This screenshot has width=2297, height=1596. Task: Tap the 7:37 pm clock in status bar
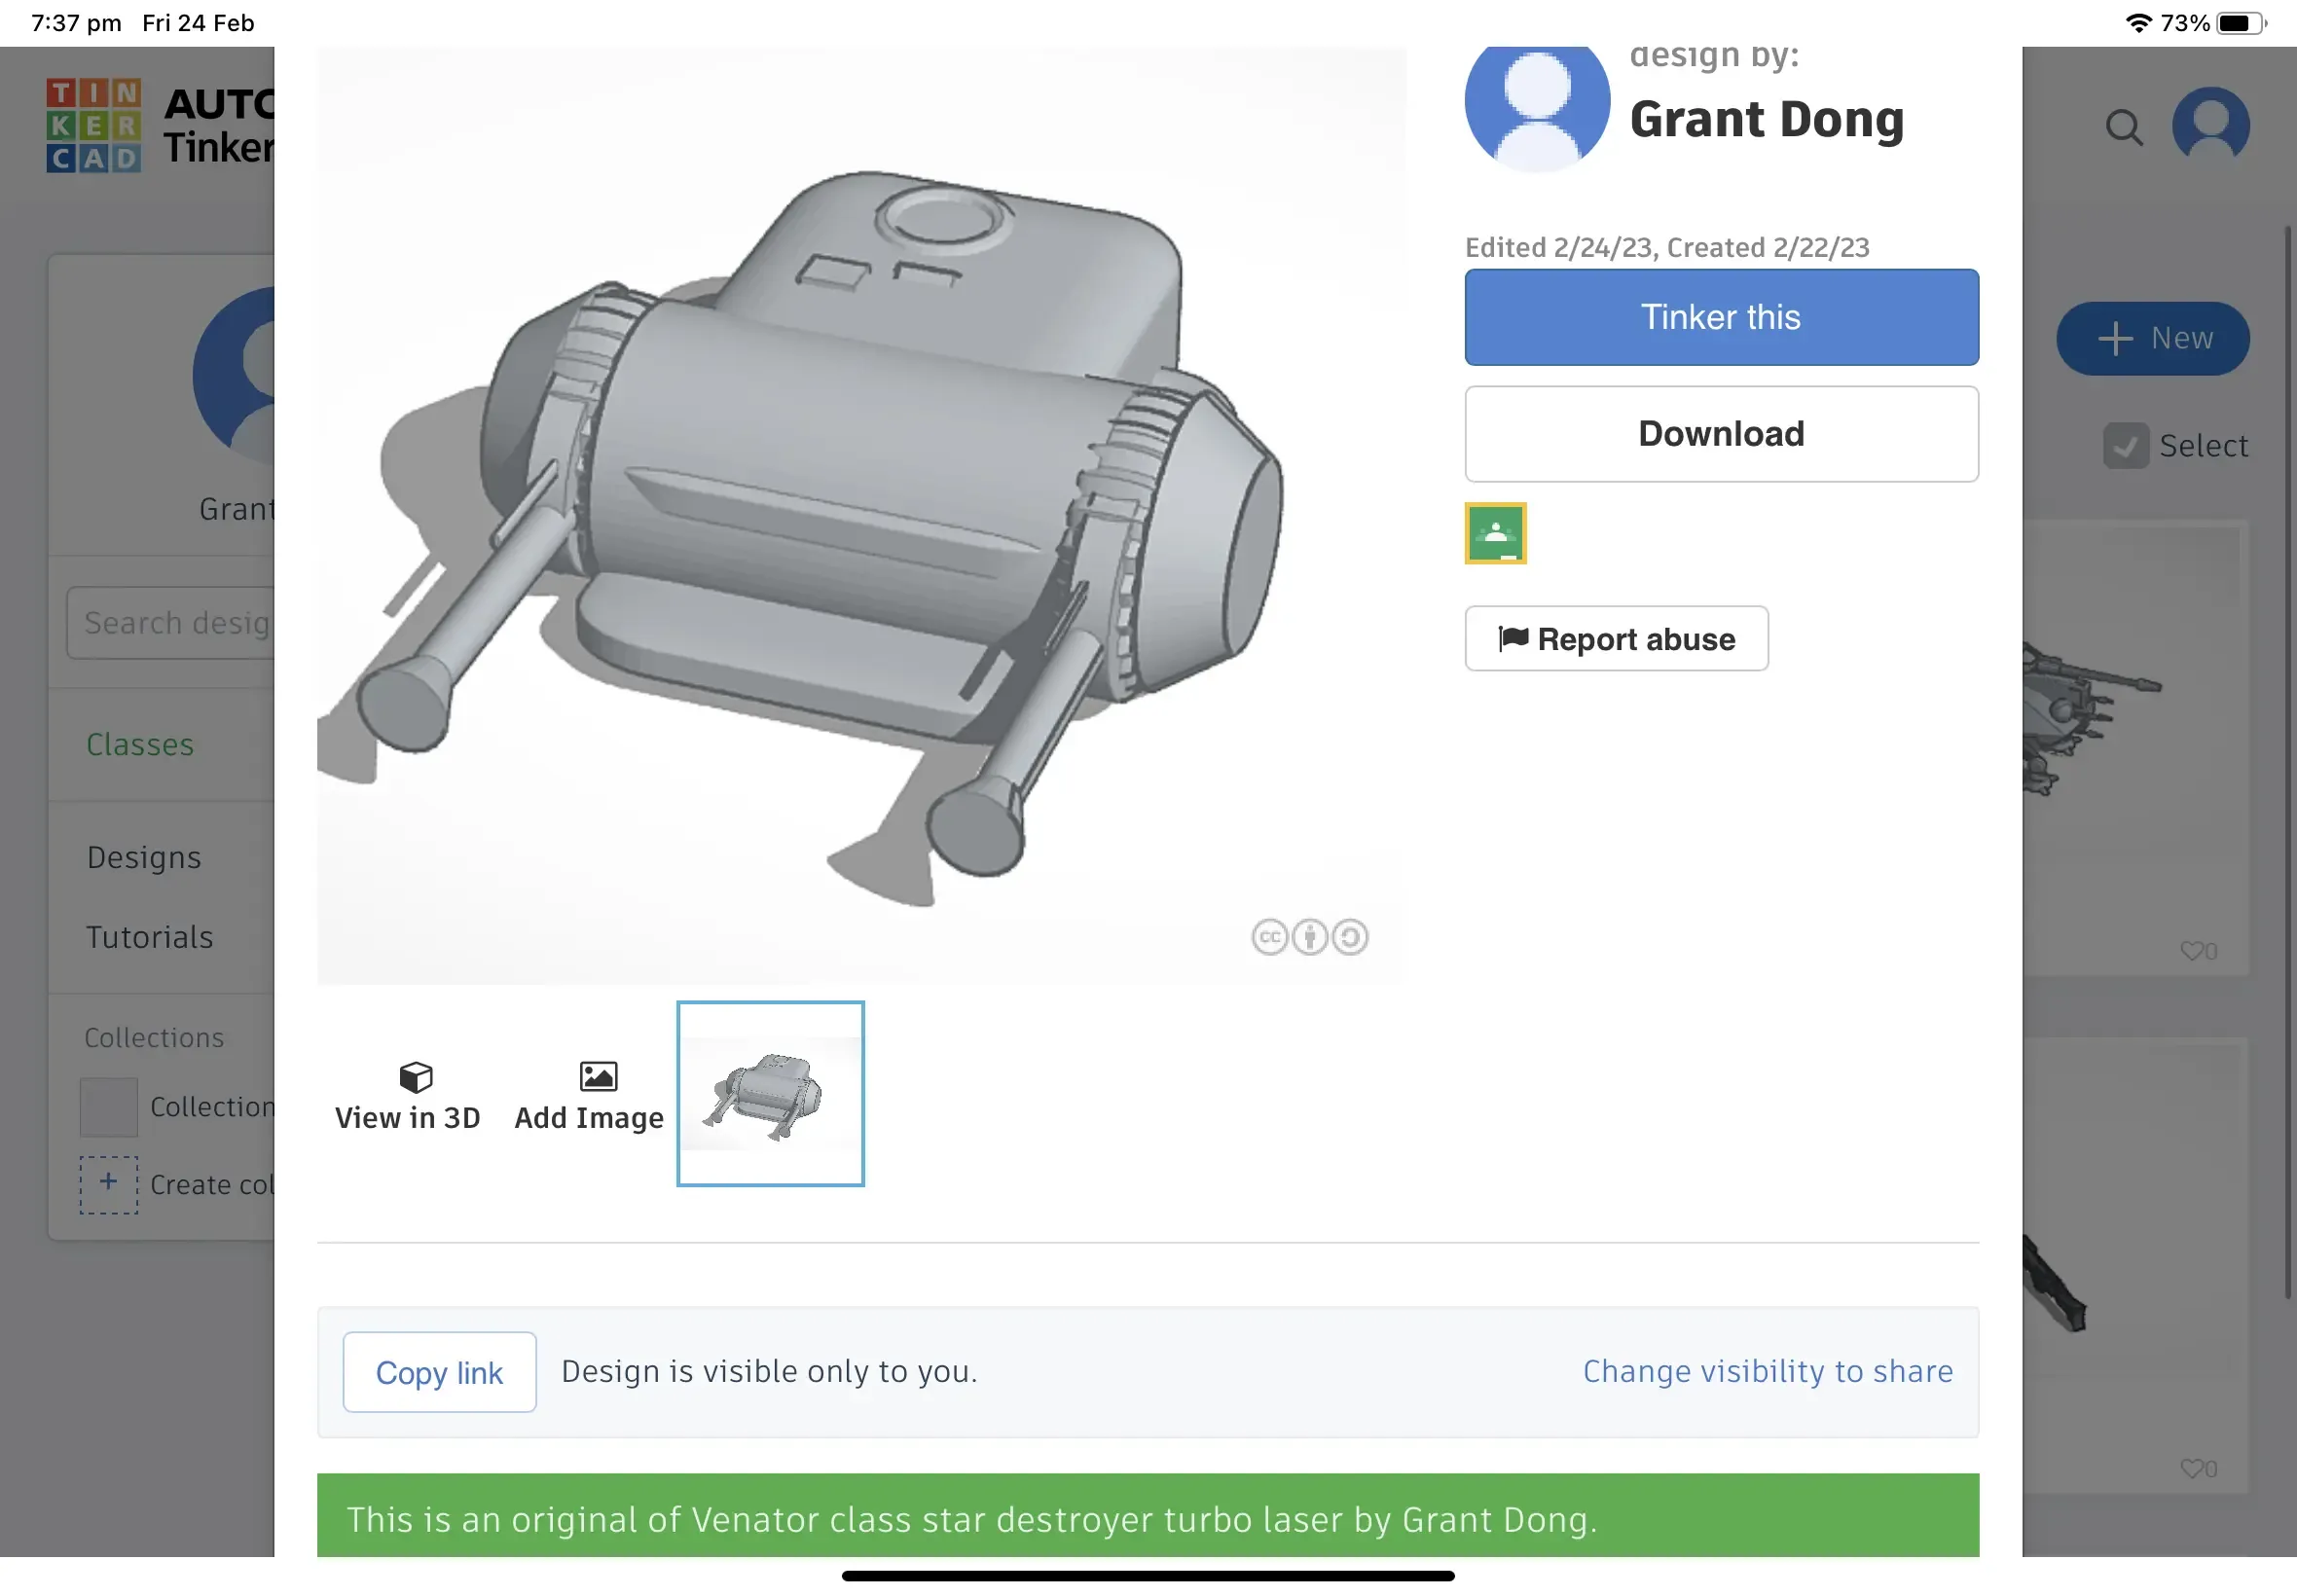[x=76, y=22]
